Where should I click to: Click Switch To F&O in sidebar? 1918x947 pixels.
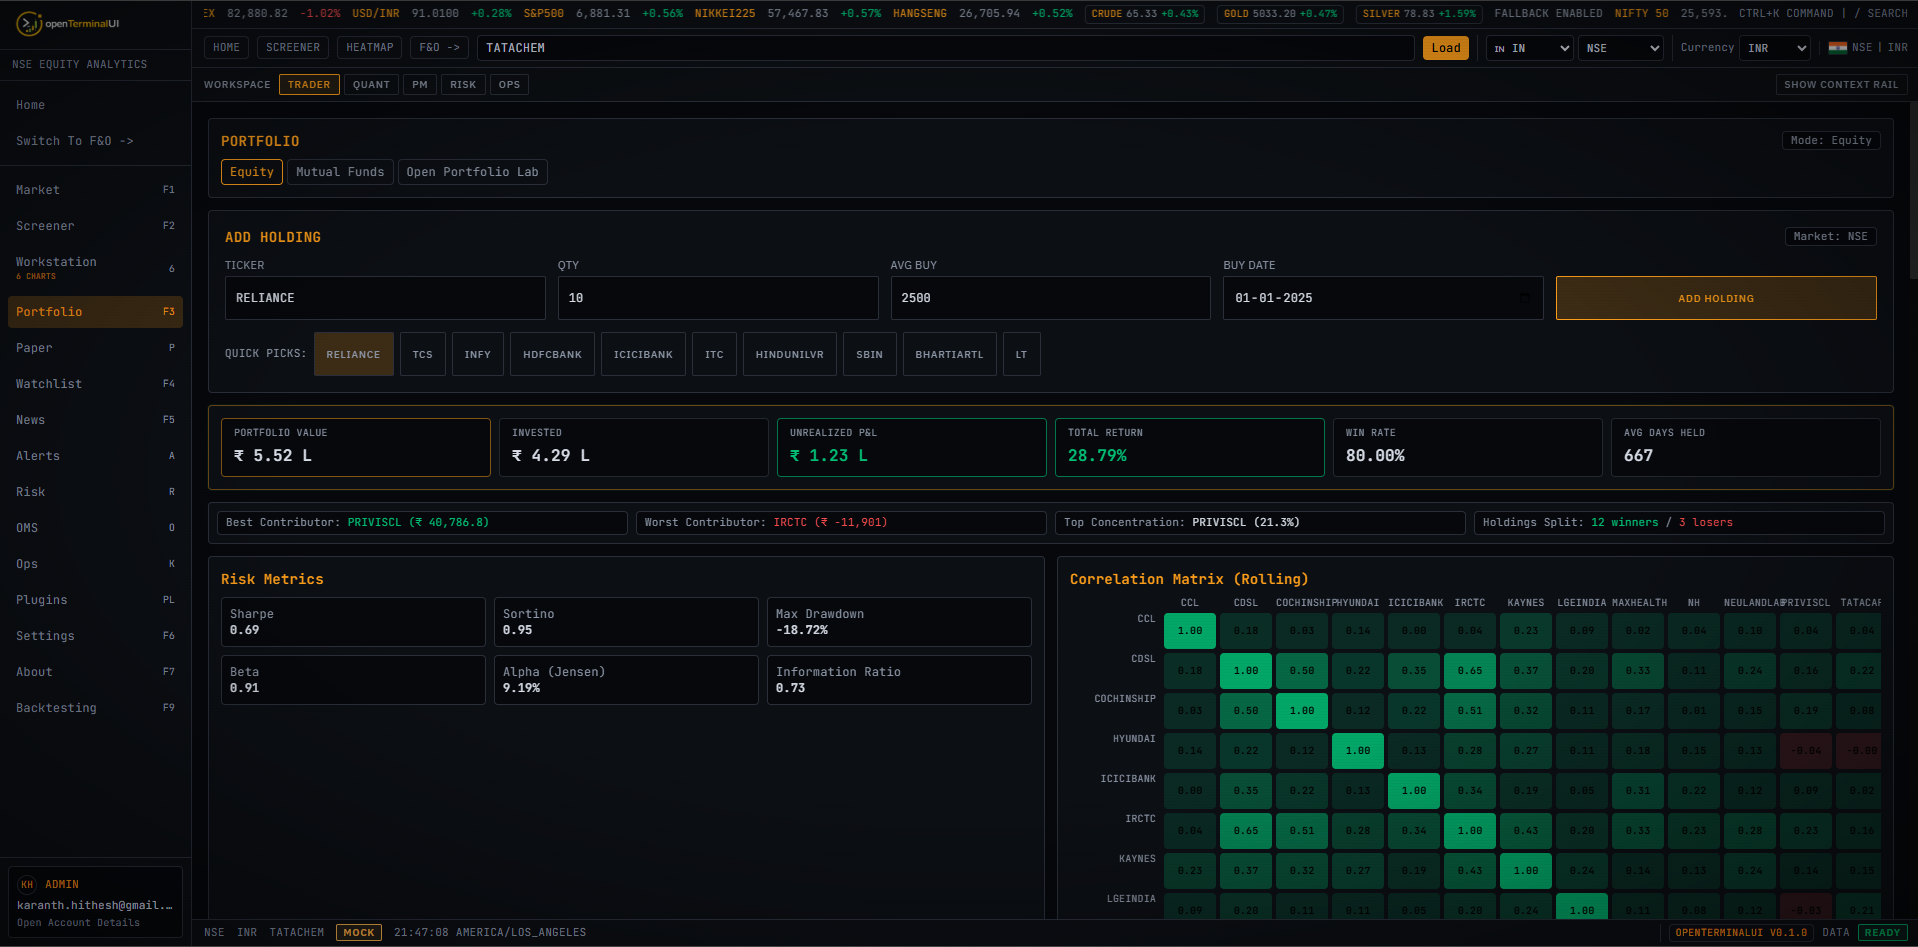point(95,141)
